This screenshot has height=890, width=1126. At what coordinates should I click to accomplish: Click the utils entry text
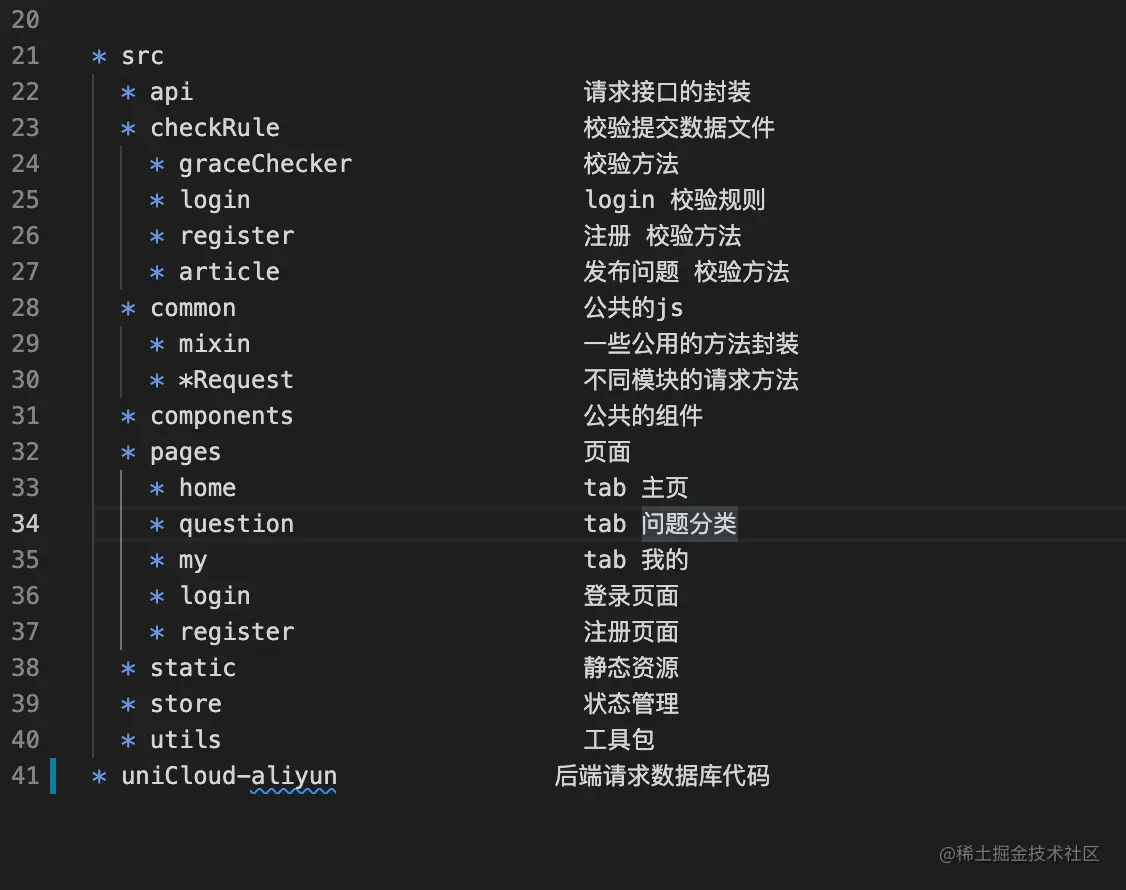pos(186,740)
